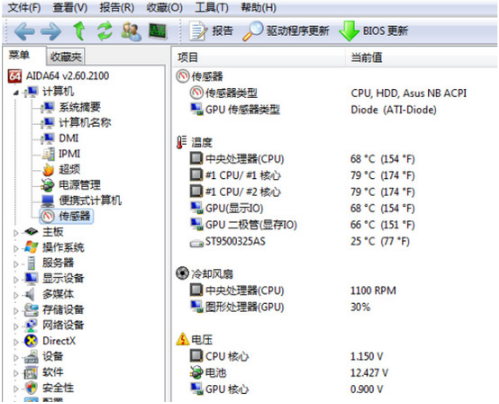Viewport: 499px width, 404px height.
Task: Click the Back arrow toolbar icon
Action: click(24, 31)
